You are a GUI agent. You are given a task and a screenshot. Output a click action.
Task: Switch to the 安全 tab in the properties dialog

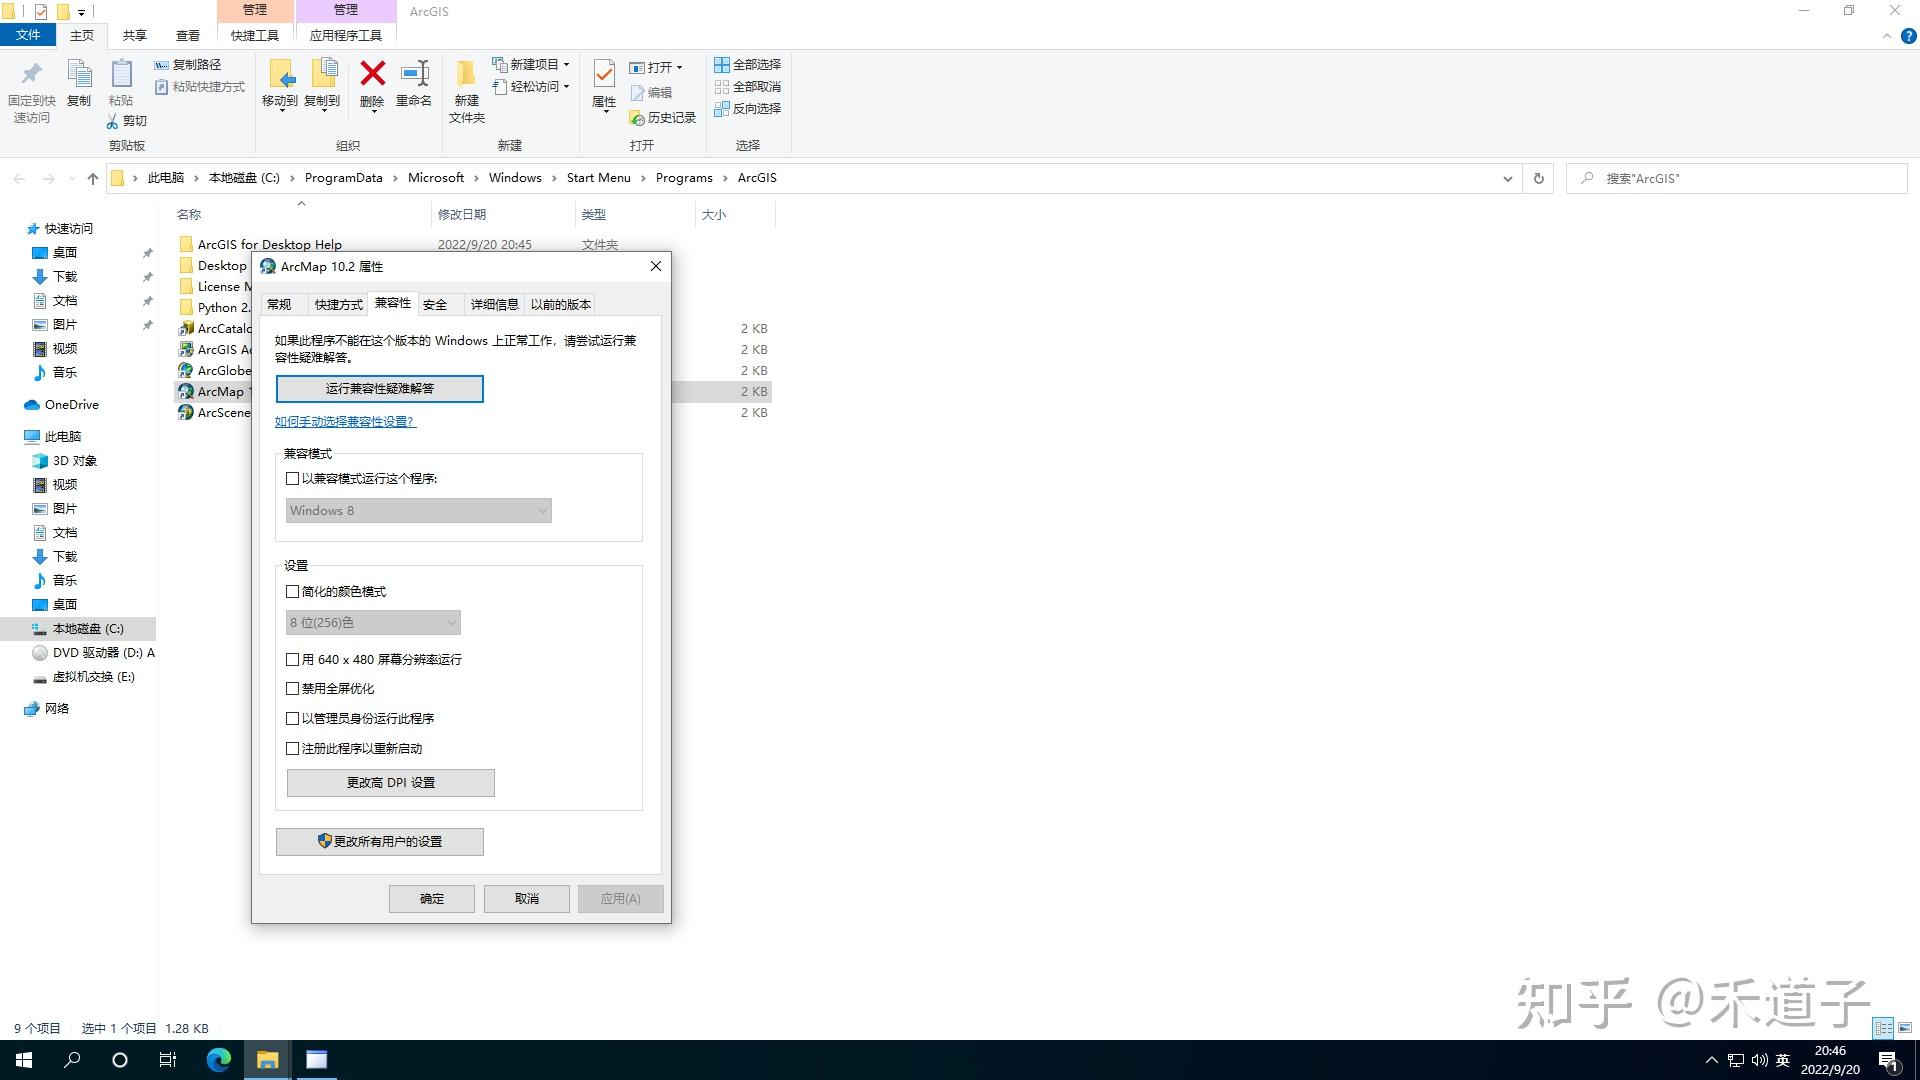435,304
